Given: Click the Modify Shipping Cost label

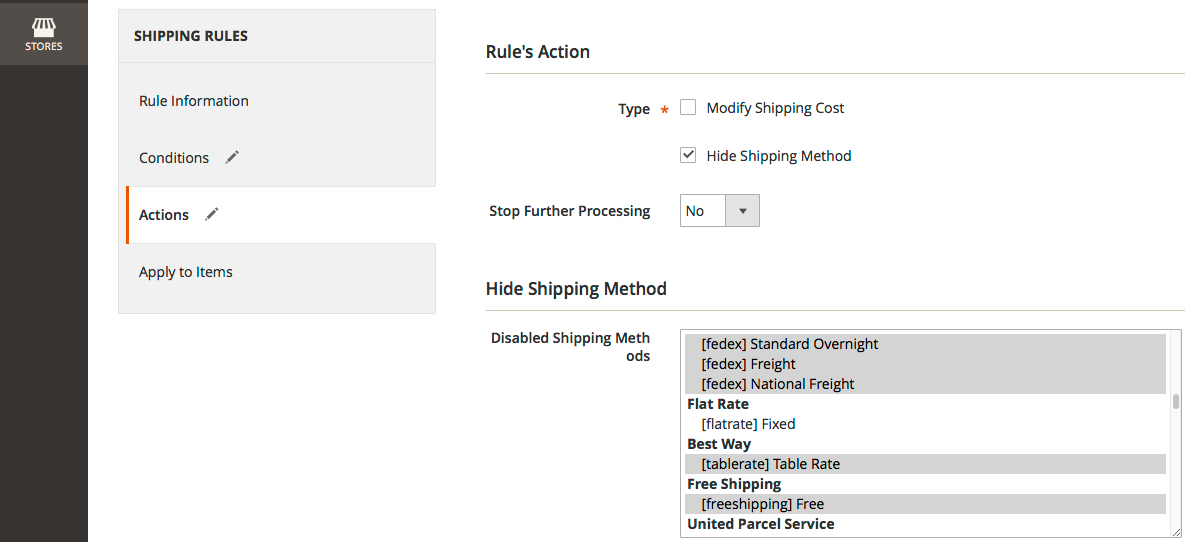Looking at the screenshot, I should [775, 108].
